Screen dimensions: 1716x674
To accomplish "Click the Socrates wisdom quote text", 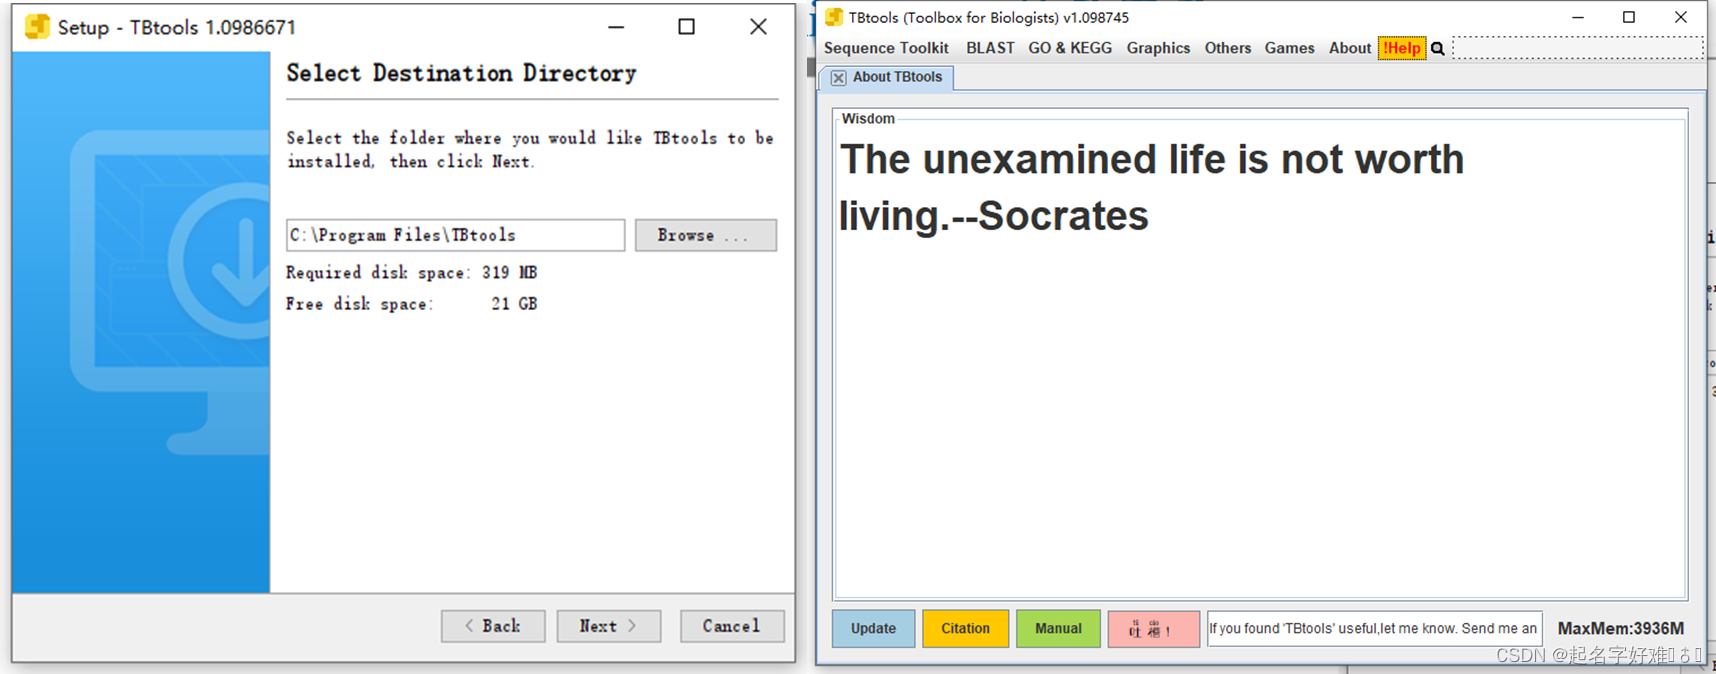I will click(x=1151, y=187).
